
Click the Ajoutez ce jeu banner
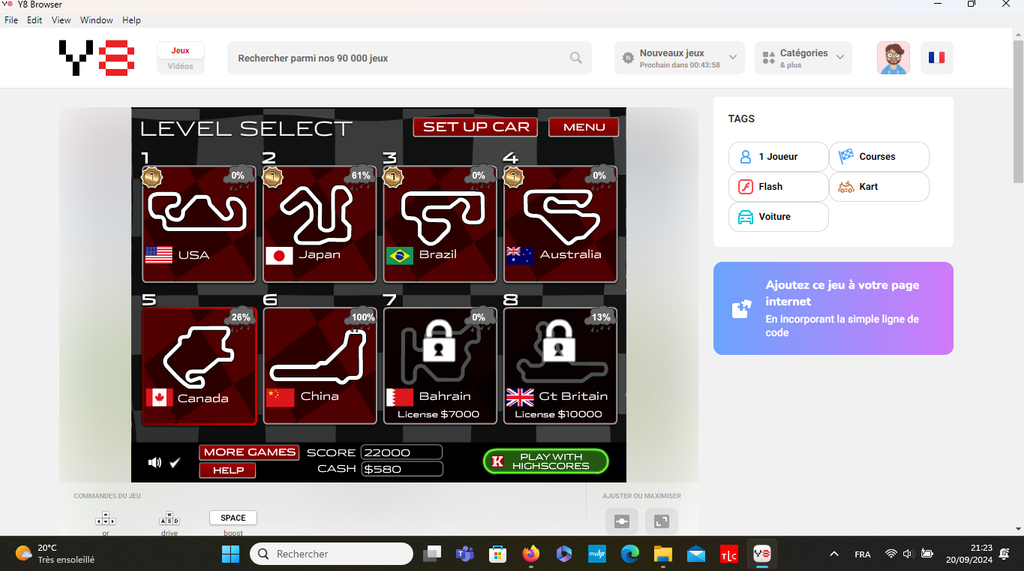click(833, 308)
